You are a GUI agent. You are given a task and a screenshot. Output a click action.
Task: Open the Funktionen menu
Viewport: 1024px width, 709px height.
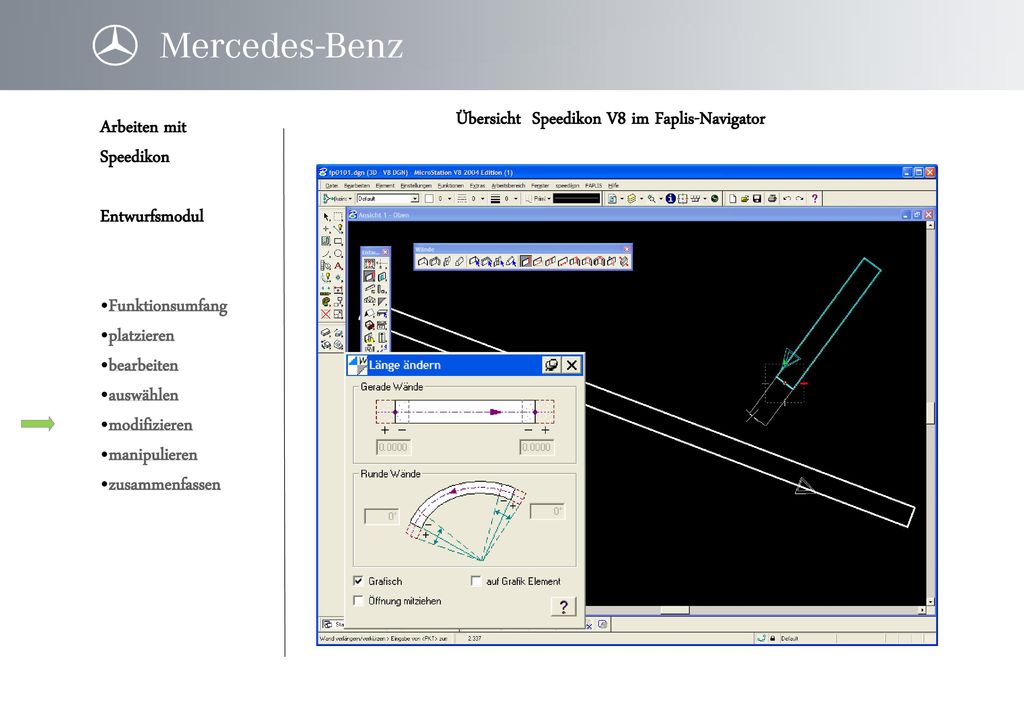tap(451, 185)
